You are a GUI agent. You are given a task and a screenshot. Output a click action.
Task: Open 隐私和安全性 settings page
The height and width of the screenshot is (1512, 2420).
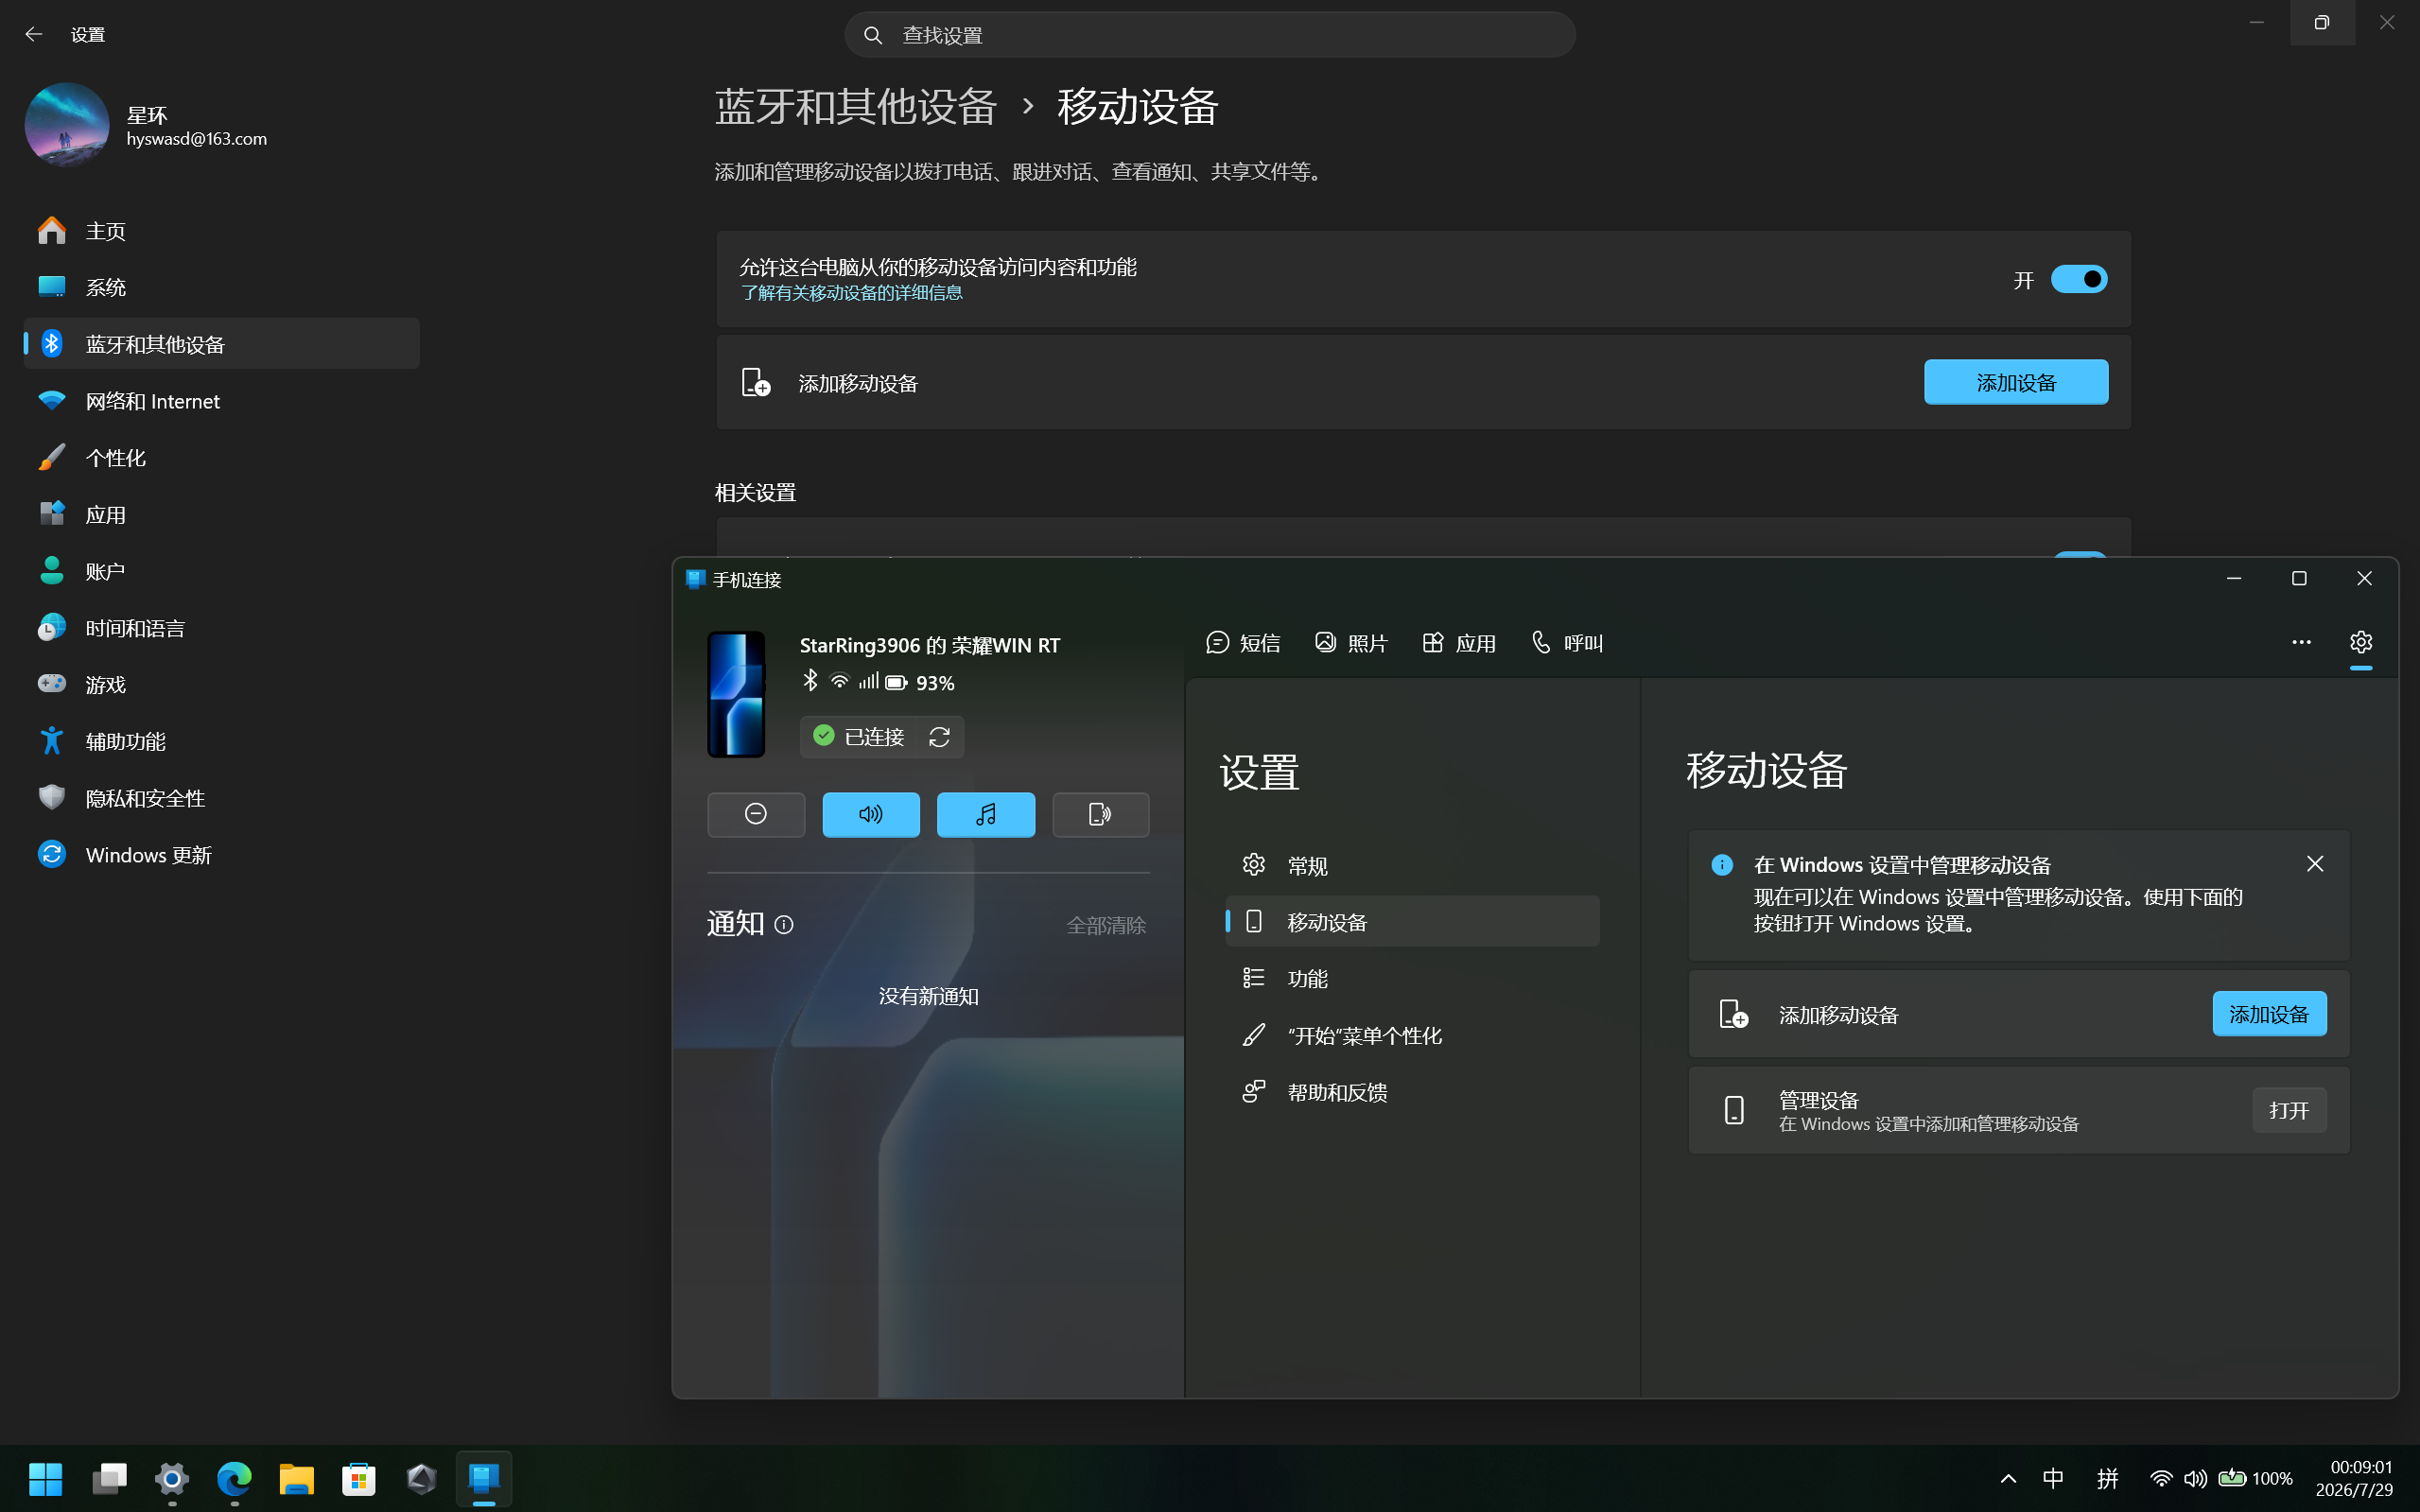click(x=221, y=798)
